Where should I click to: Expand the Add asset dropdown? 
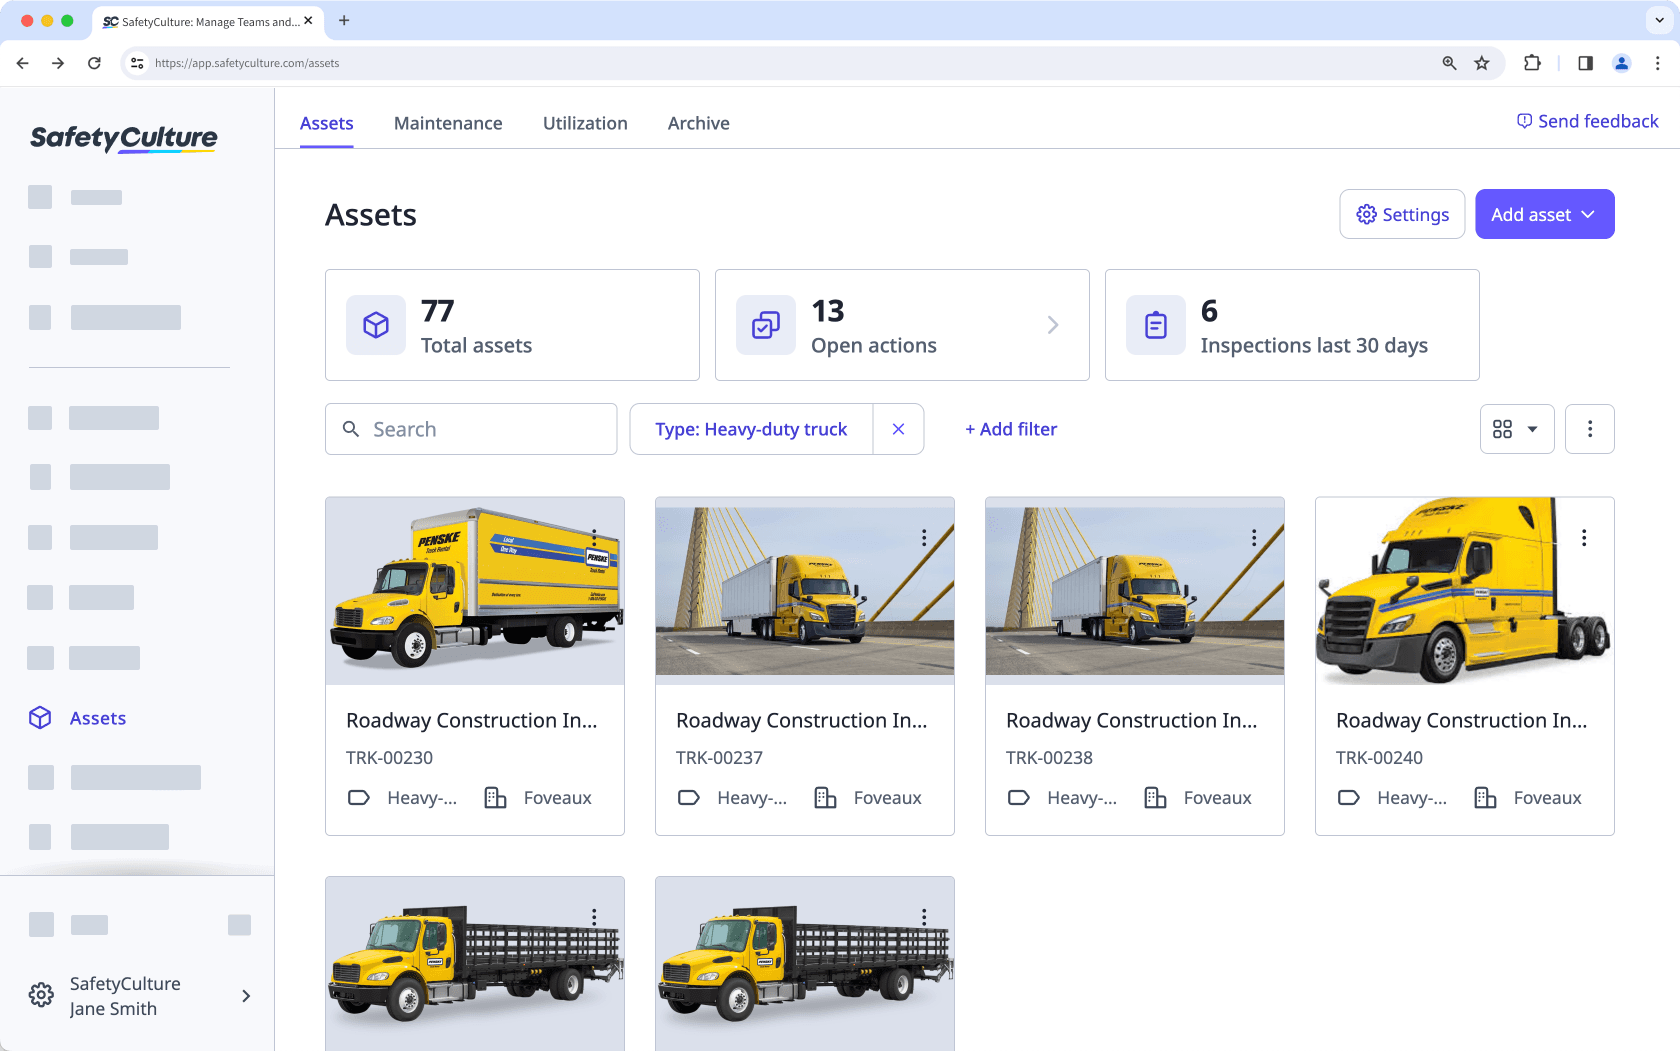[1544, 214]
